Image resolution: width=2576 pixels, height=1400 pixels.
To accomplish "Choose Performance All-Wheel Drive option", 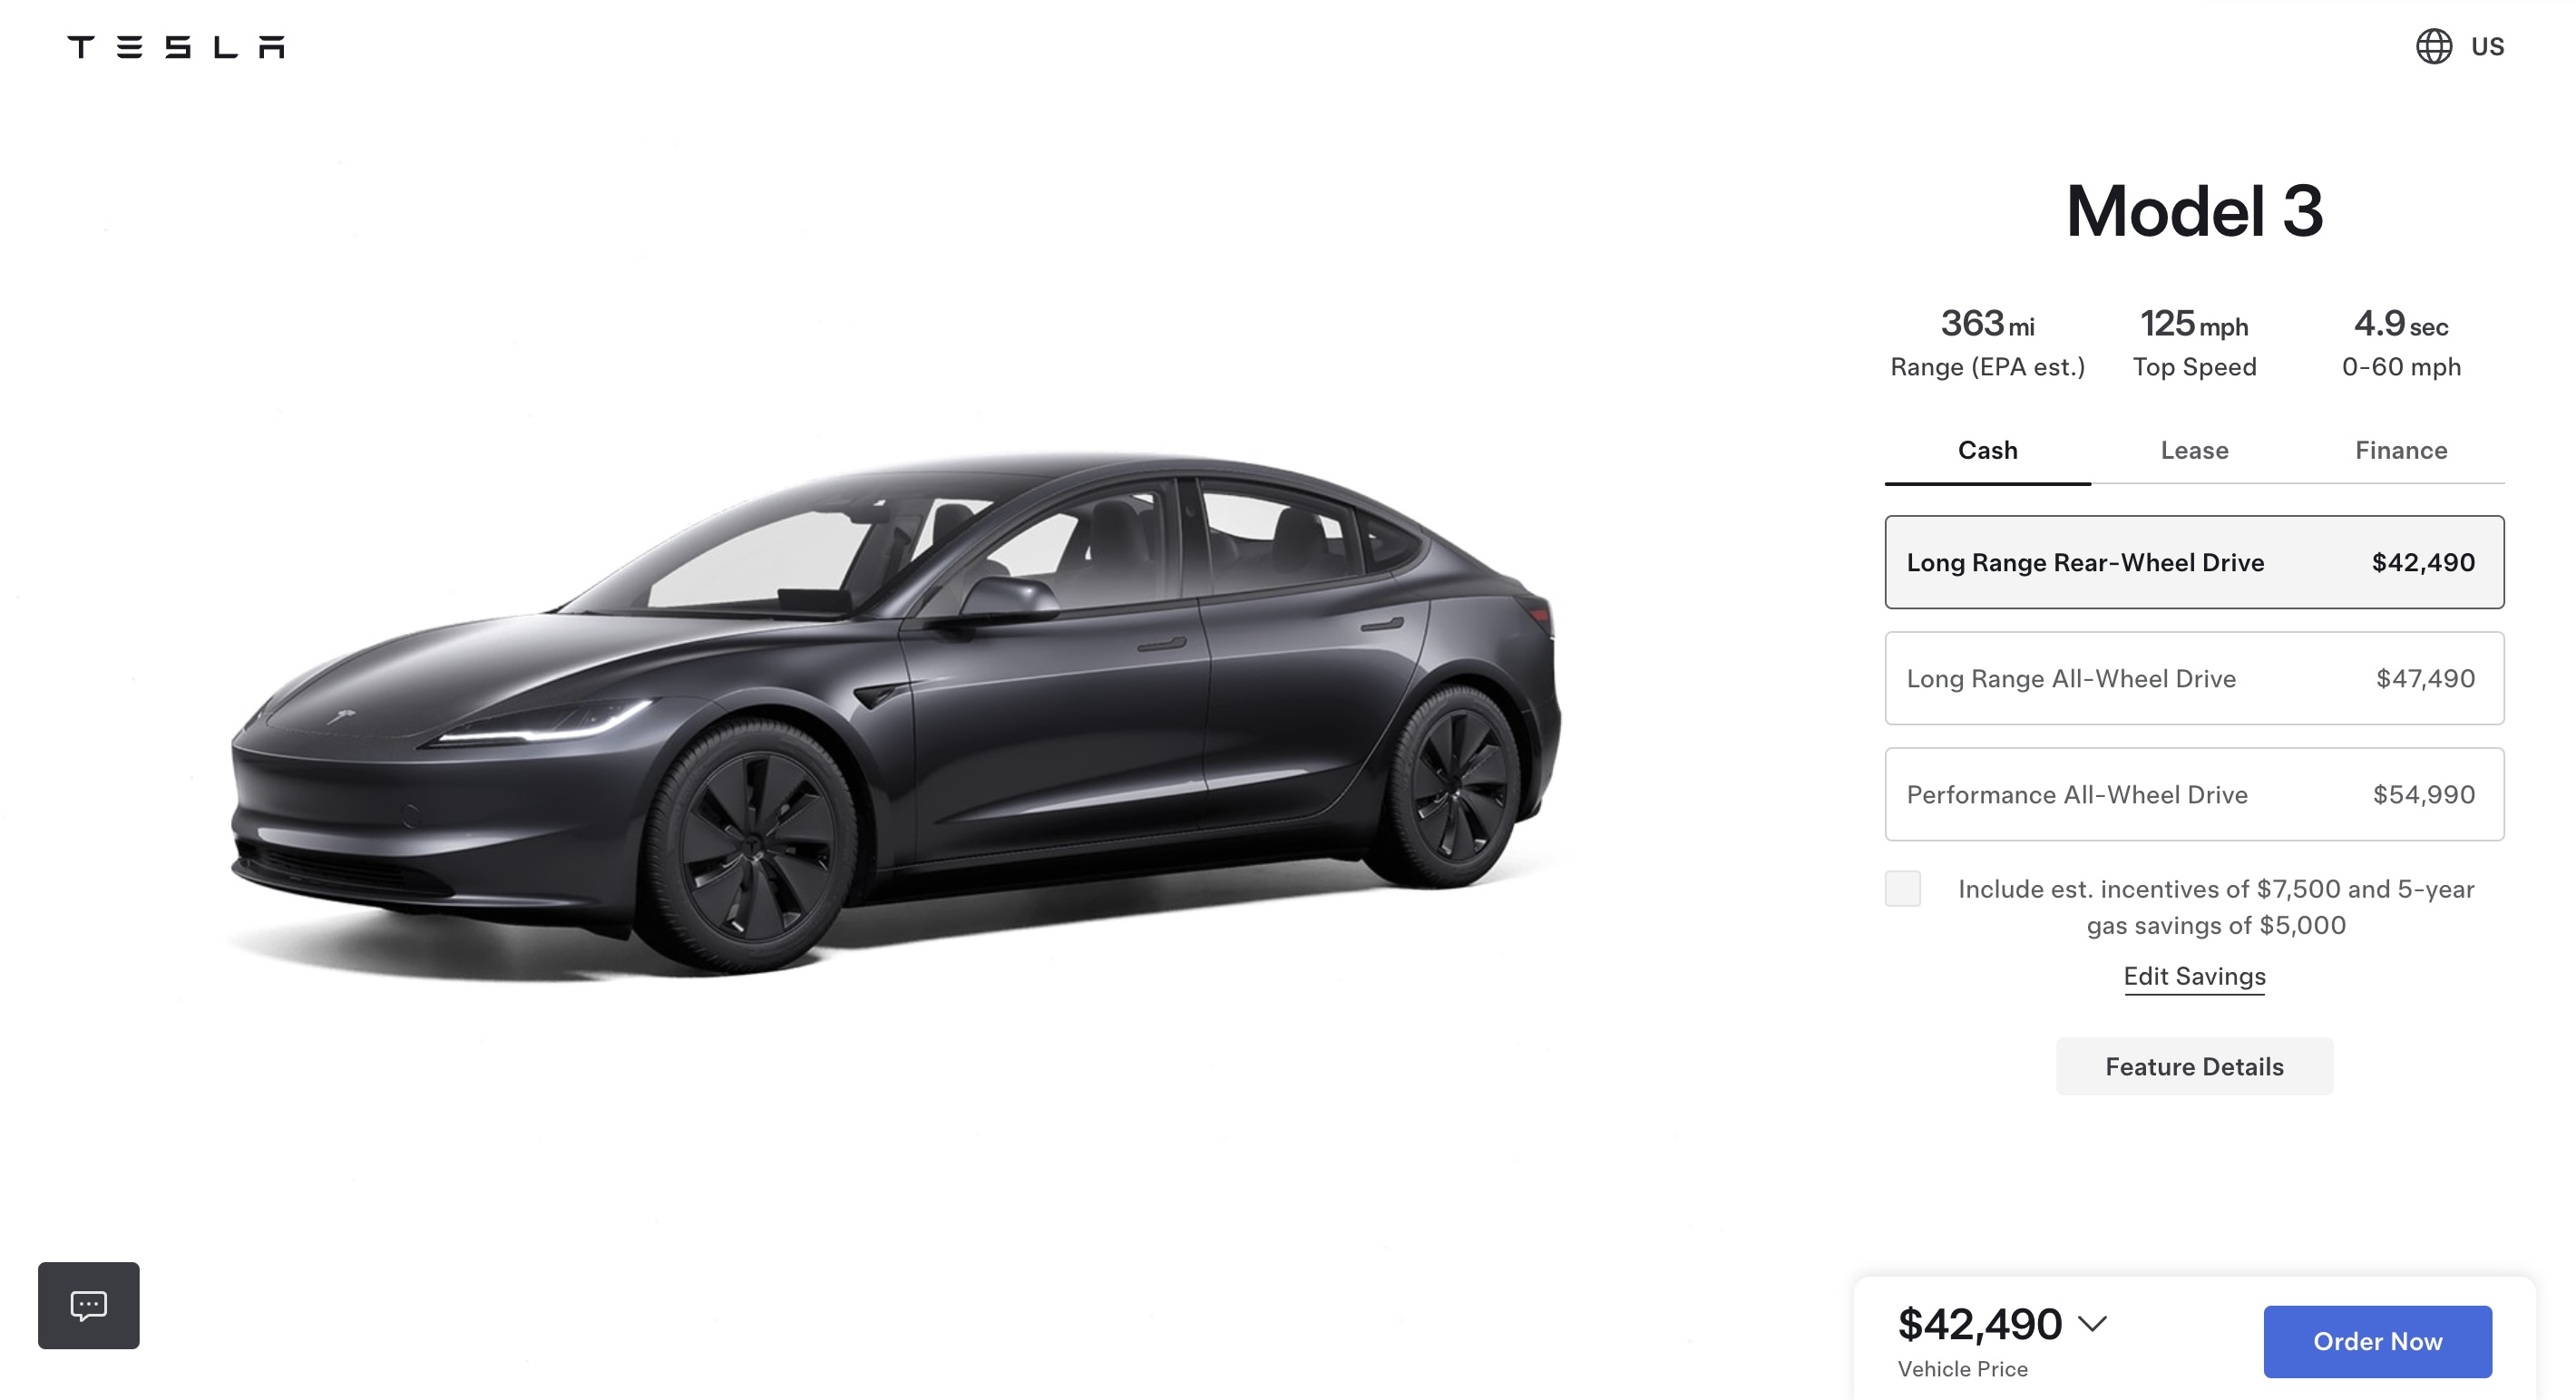I will (2194, 794).
